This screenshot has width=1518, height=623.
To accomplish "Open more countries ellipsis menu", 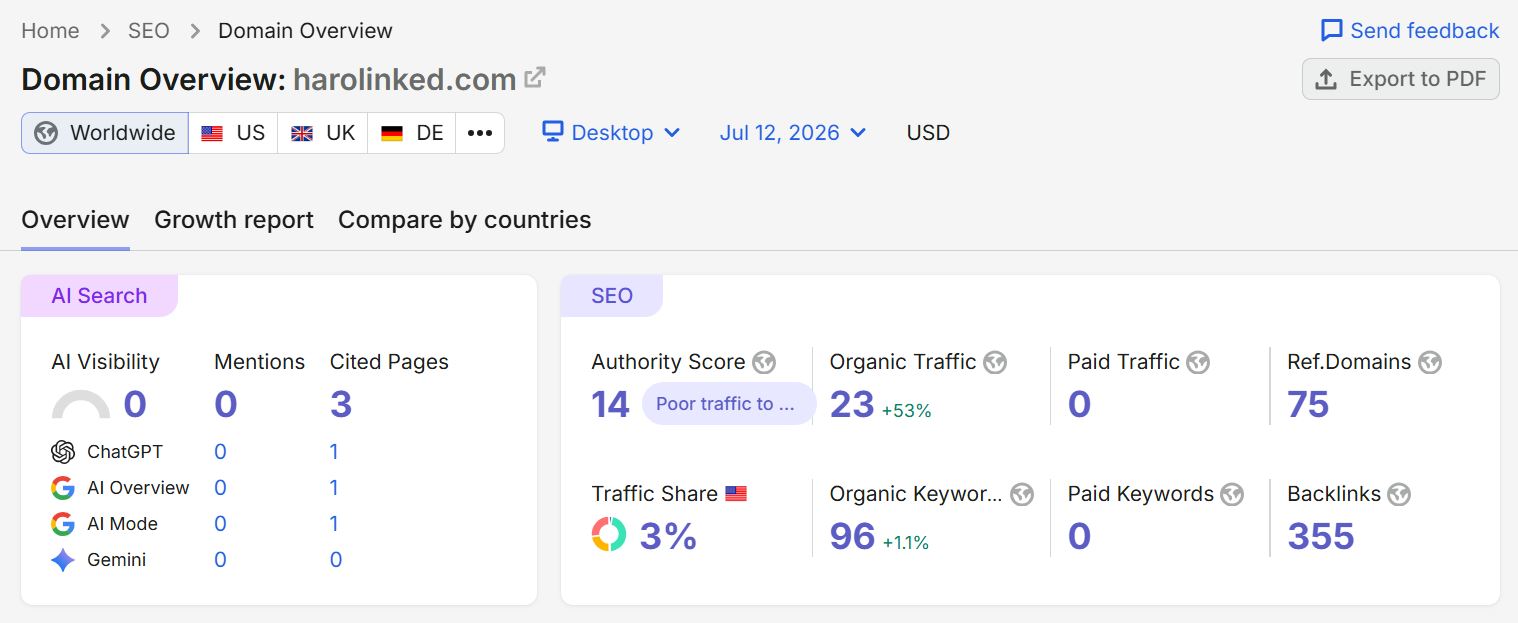I will click(480, 133).
